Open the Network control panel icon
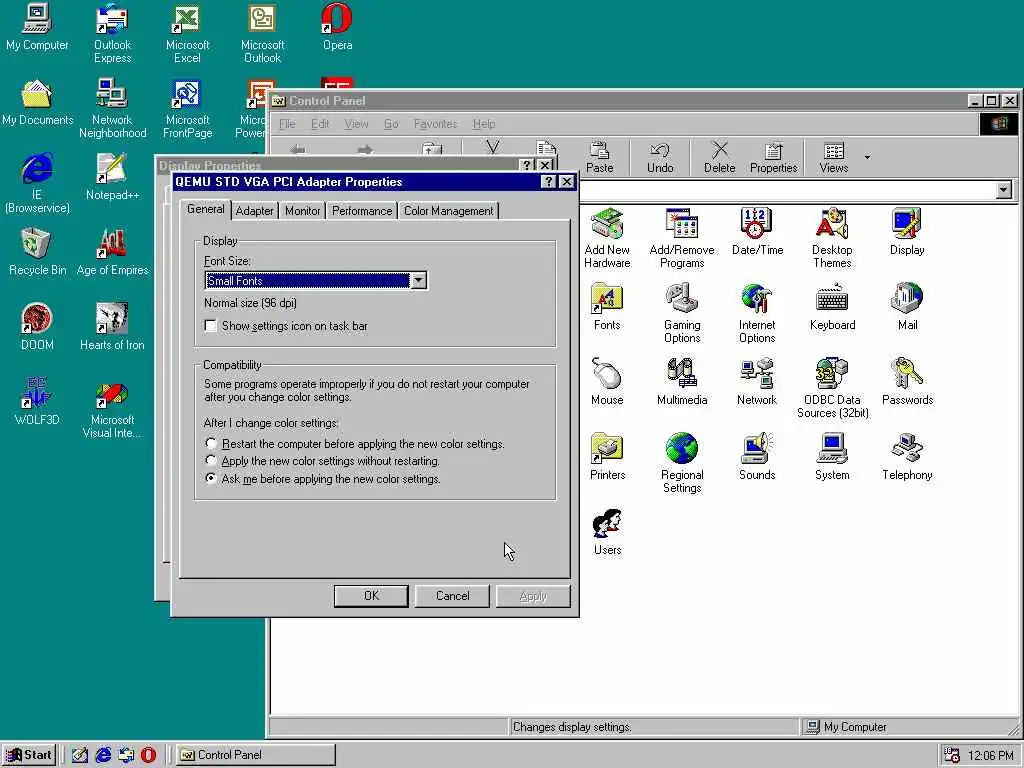 tap(757, 381)
